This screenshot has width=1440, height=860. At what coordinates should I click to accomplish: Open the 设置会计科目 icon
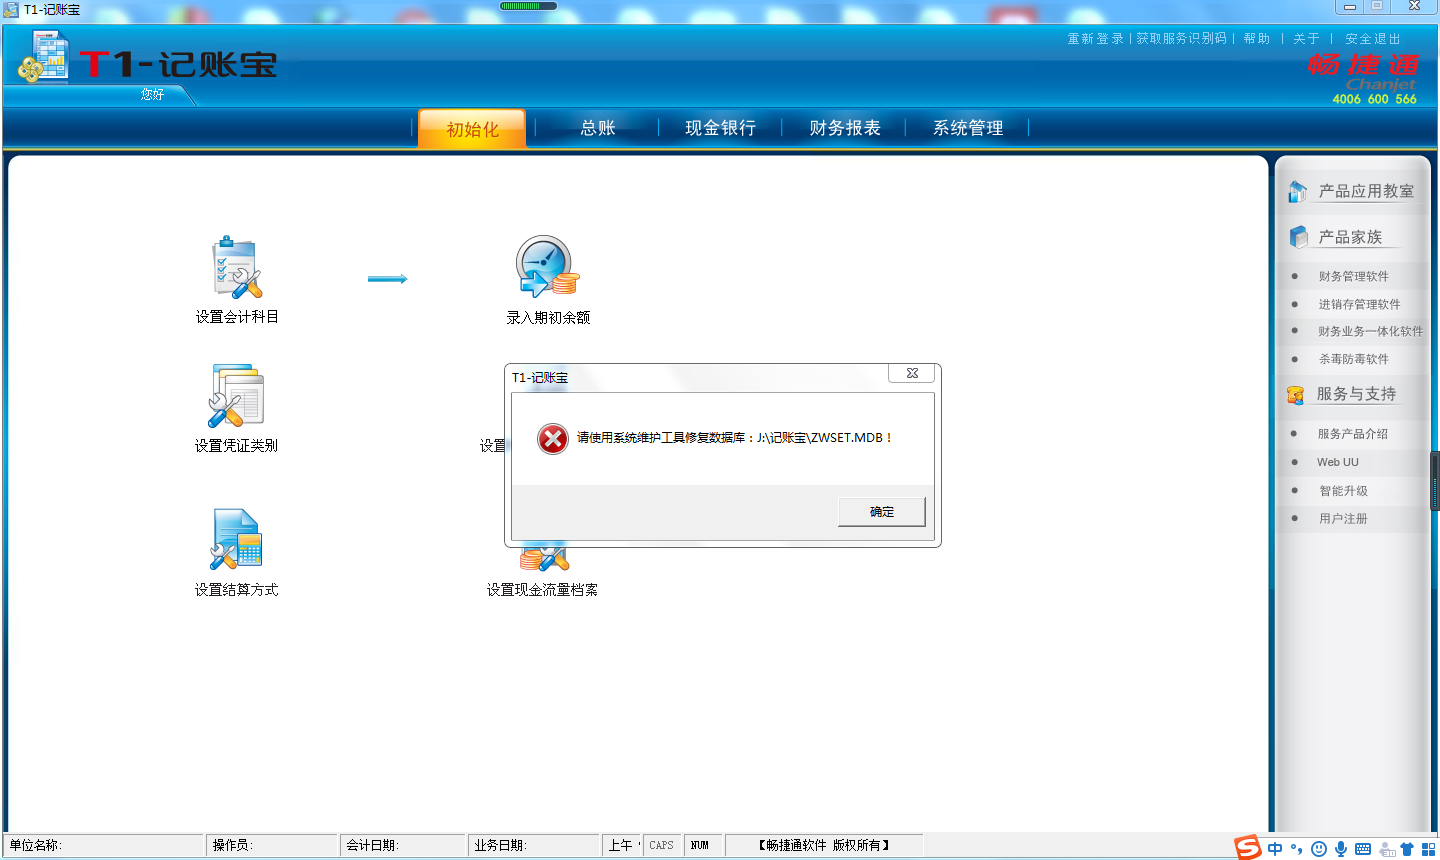237,267
